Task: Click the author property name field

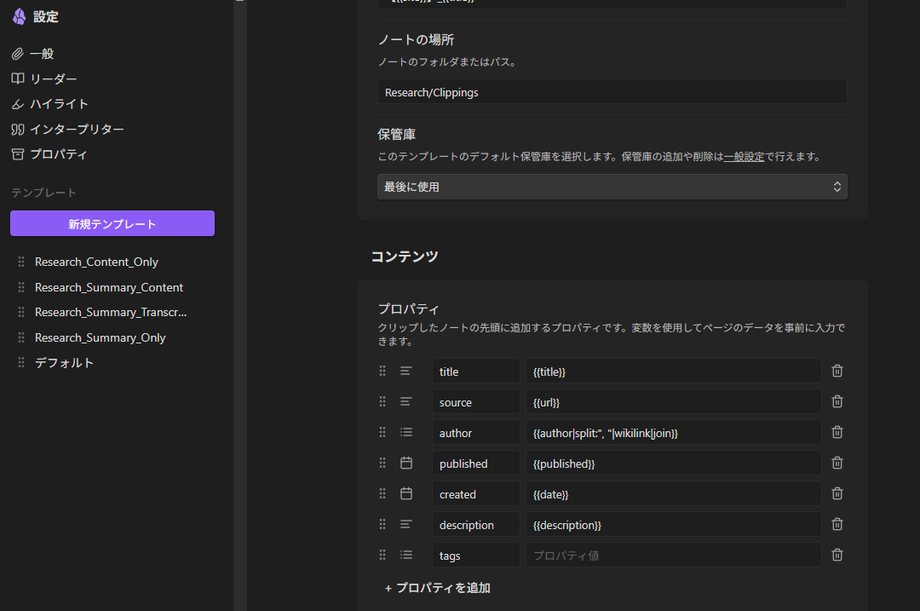Action: 476,433
